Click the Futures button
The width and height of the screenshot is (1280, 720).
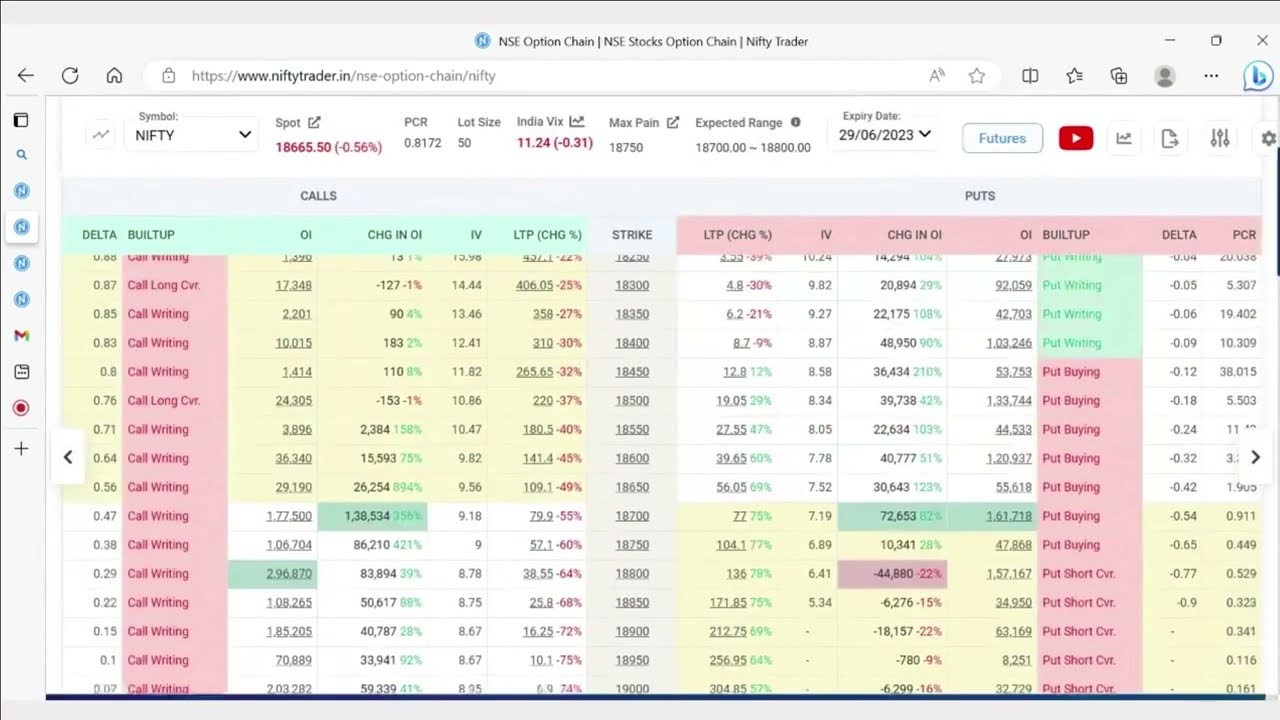pyautogui.click(x=1002, y=138)
